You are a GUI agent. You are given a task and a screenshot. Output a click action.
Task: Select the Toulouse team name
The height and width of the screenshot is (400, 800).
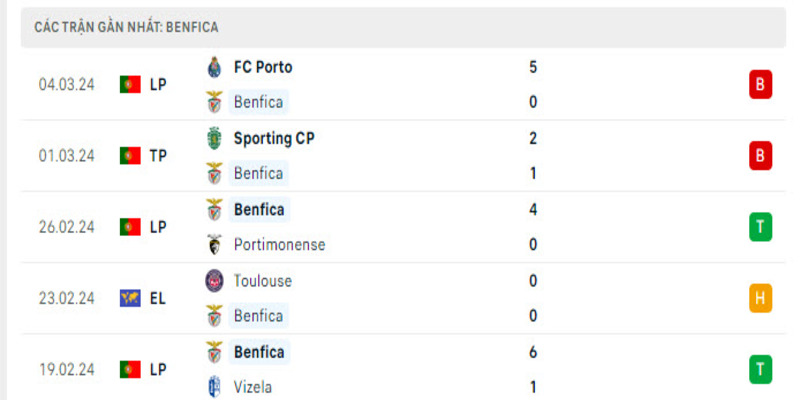pos(262,281)
